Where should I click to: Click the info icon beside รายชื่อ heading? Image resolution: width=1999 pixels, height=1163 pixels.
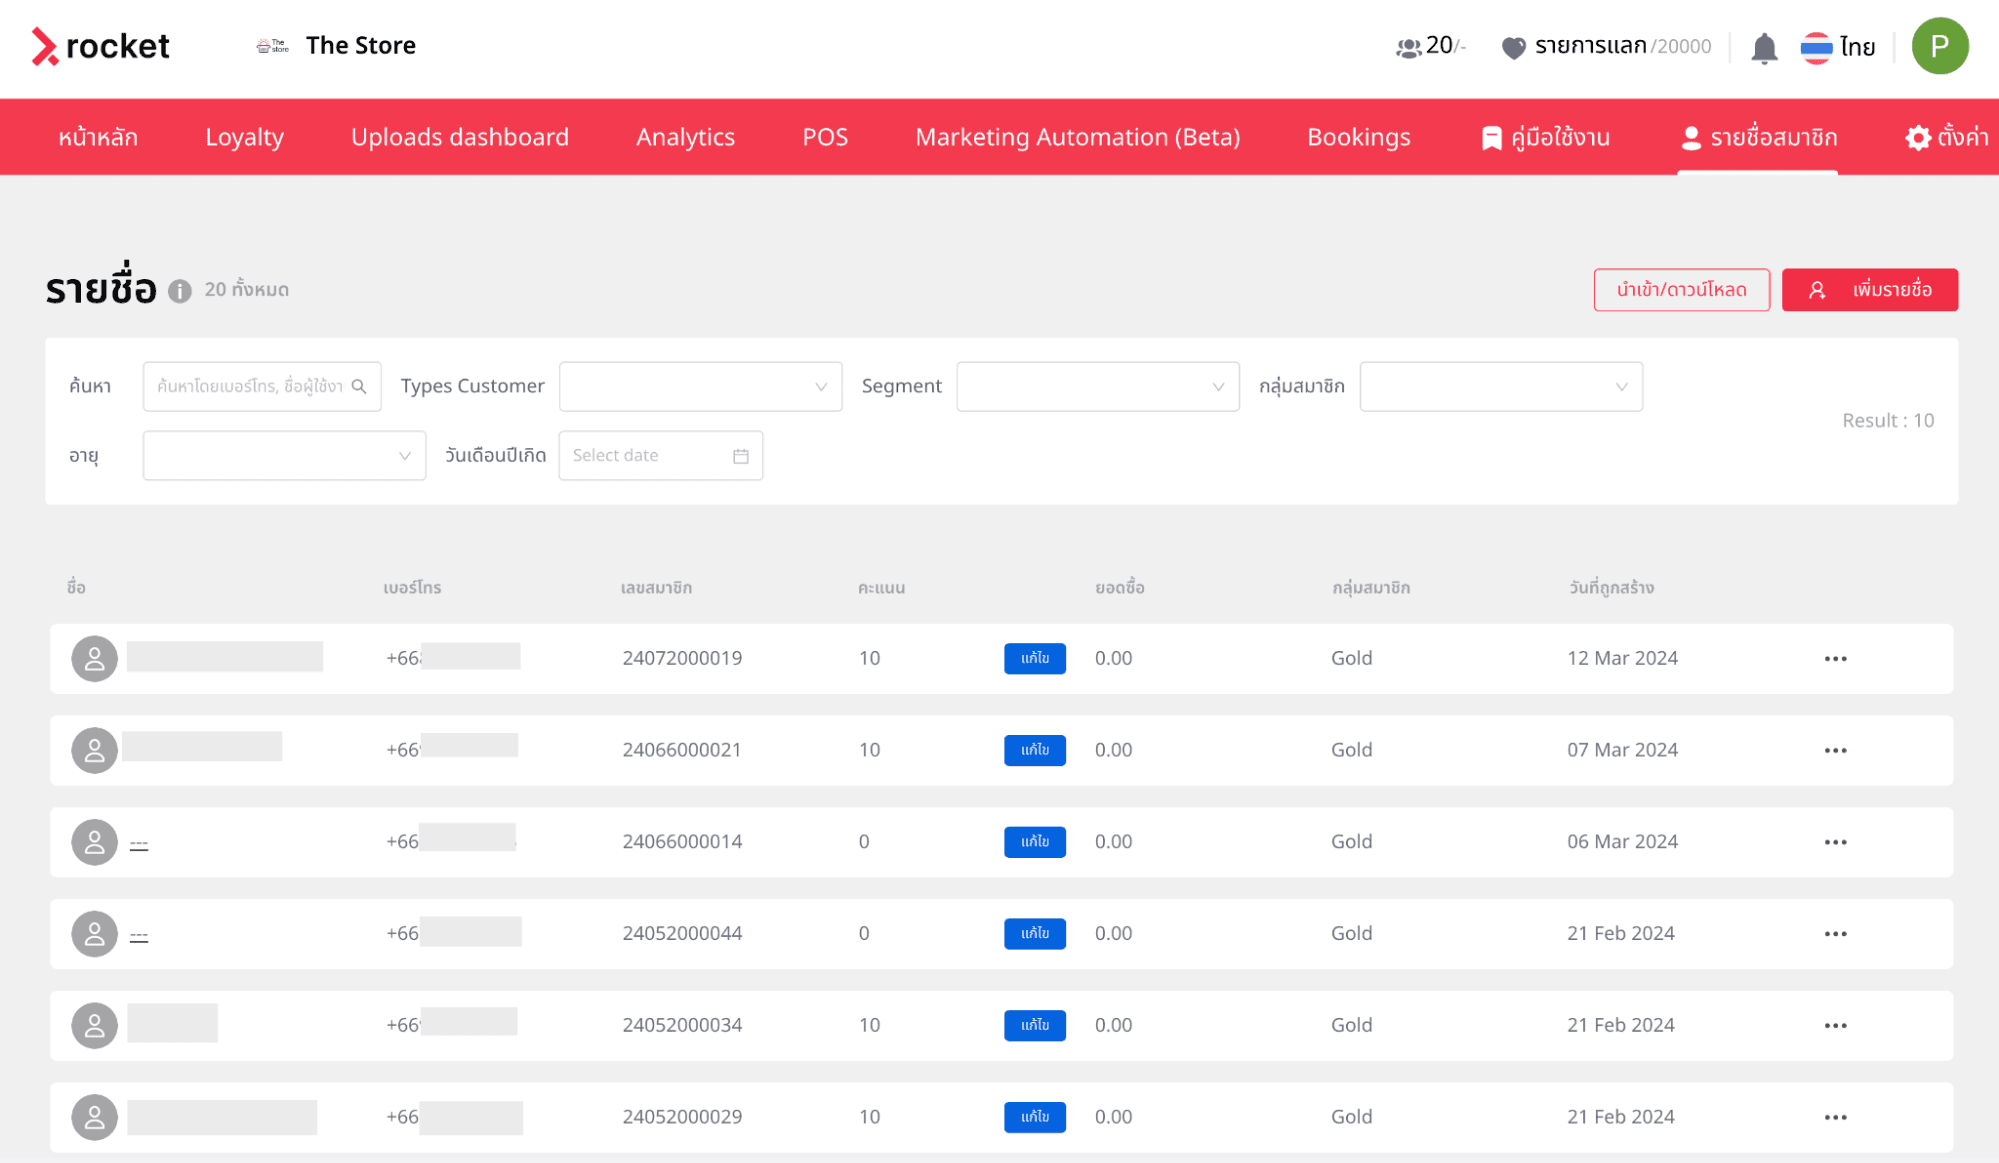tap(180, 291)
